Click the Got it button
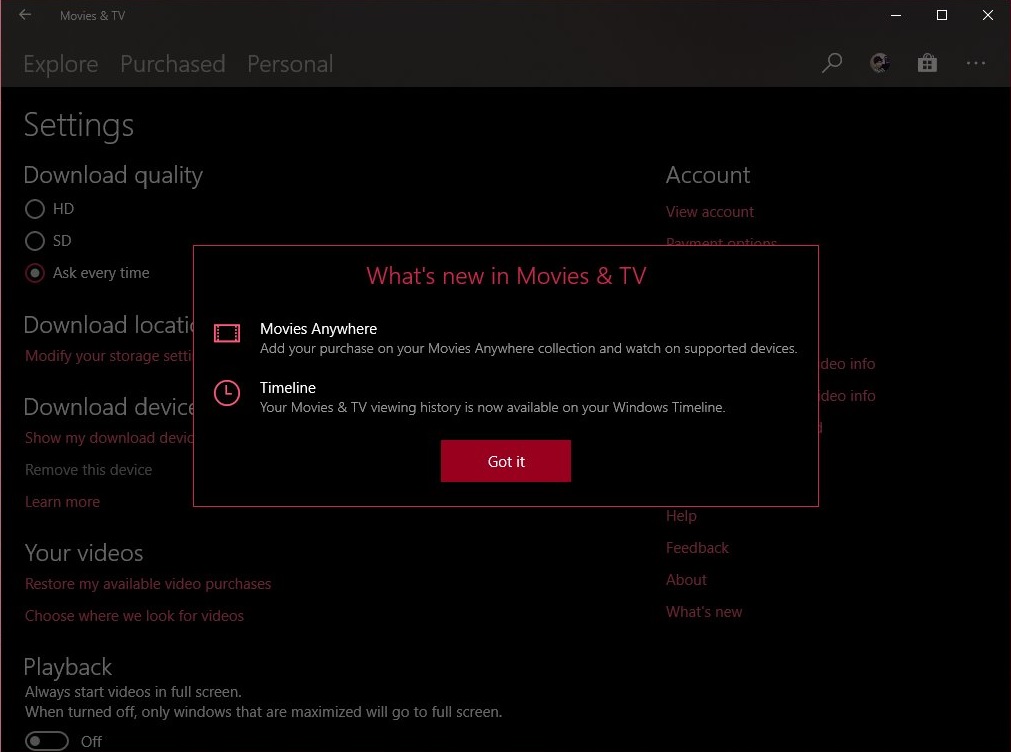 (x=506, y=461)
